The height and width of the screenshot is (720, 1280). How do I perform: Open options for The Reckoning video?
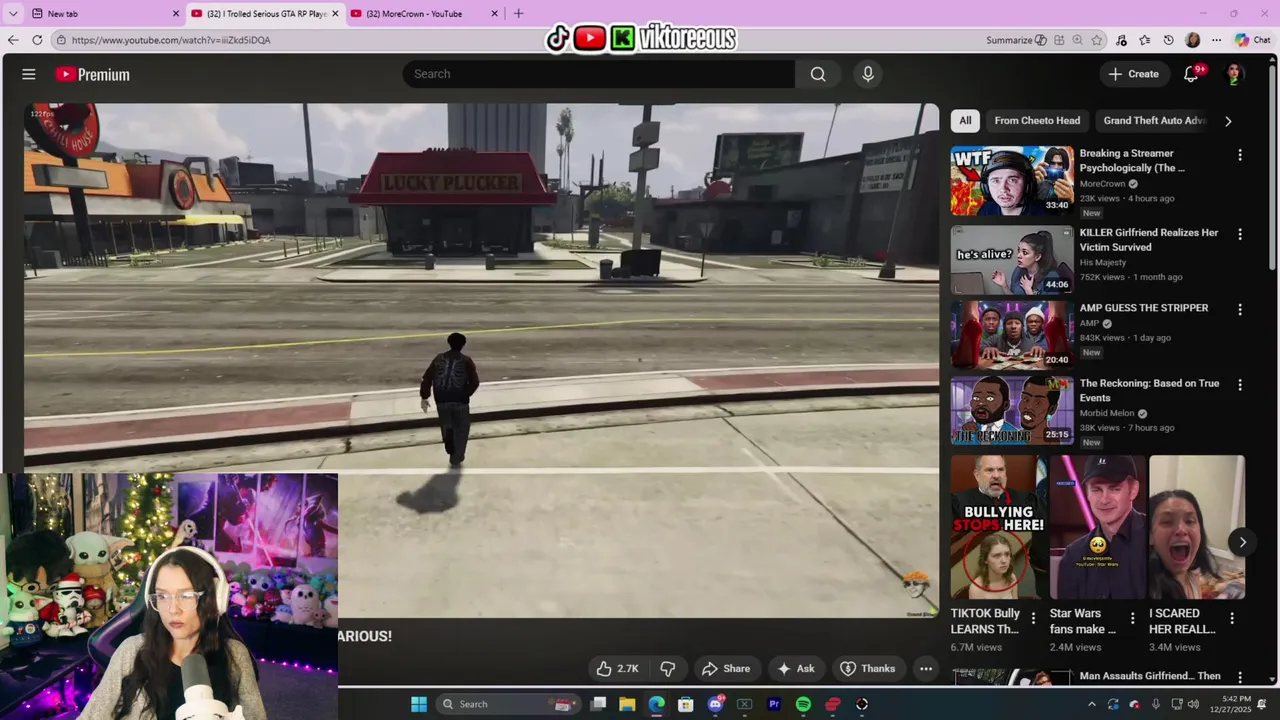[x=1240, y=385]
